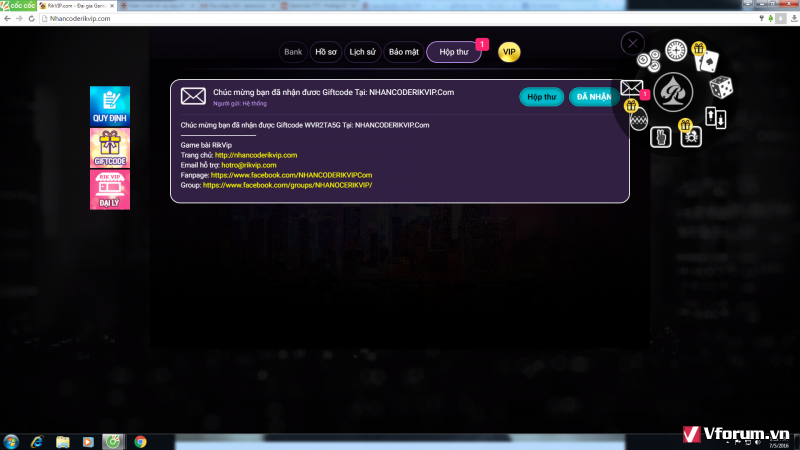
Task: Click the browser back arrow
Action: (x=7, y=18)
